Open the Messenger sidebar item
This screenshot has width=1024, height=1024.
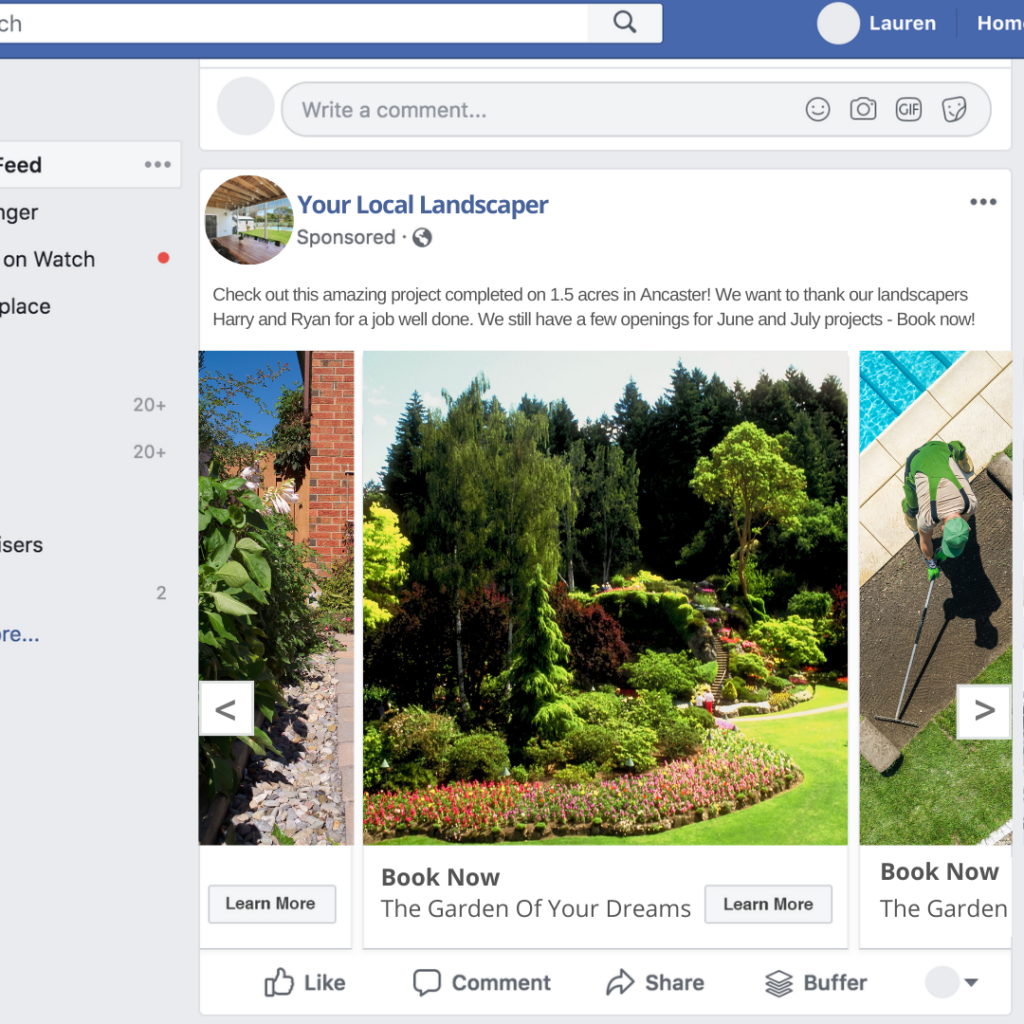point(19,212)
